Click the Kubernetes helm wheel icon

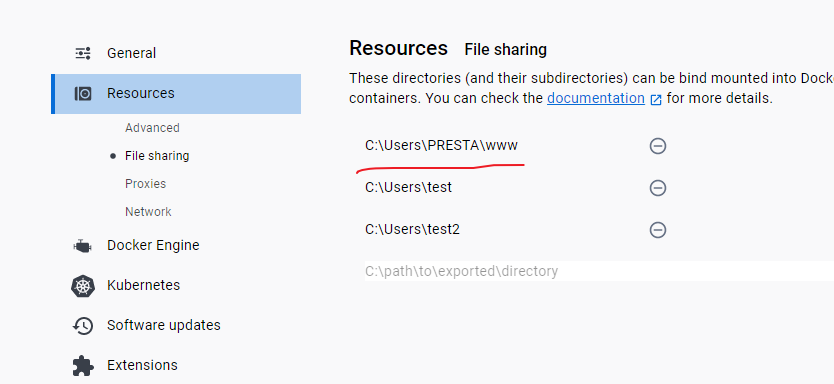(x=83, y=286)
